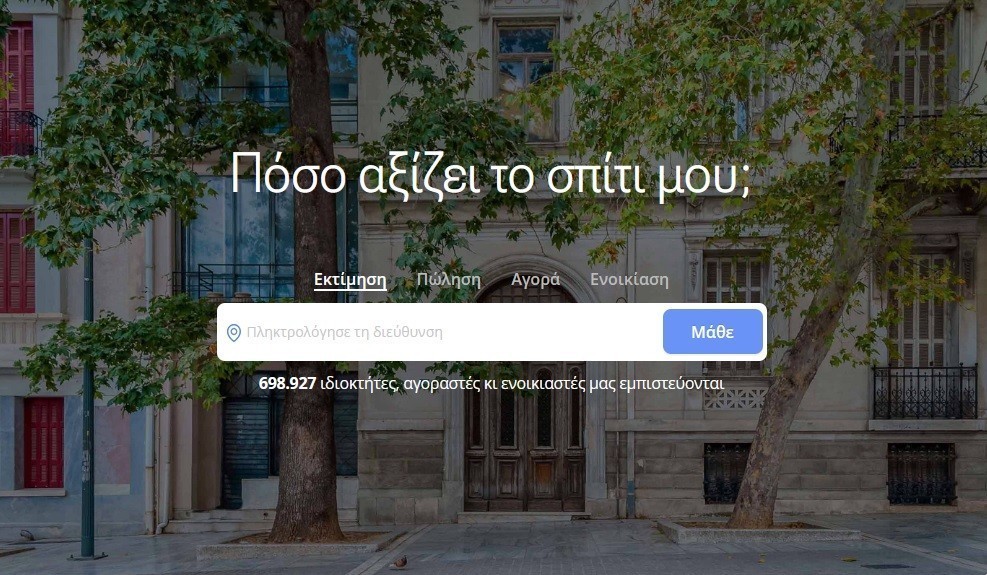Image resolution: width=987 pixels, height=575 pixels.
Task: Click the upper-floor window at top center
Action: (x=526, y=82)
